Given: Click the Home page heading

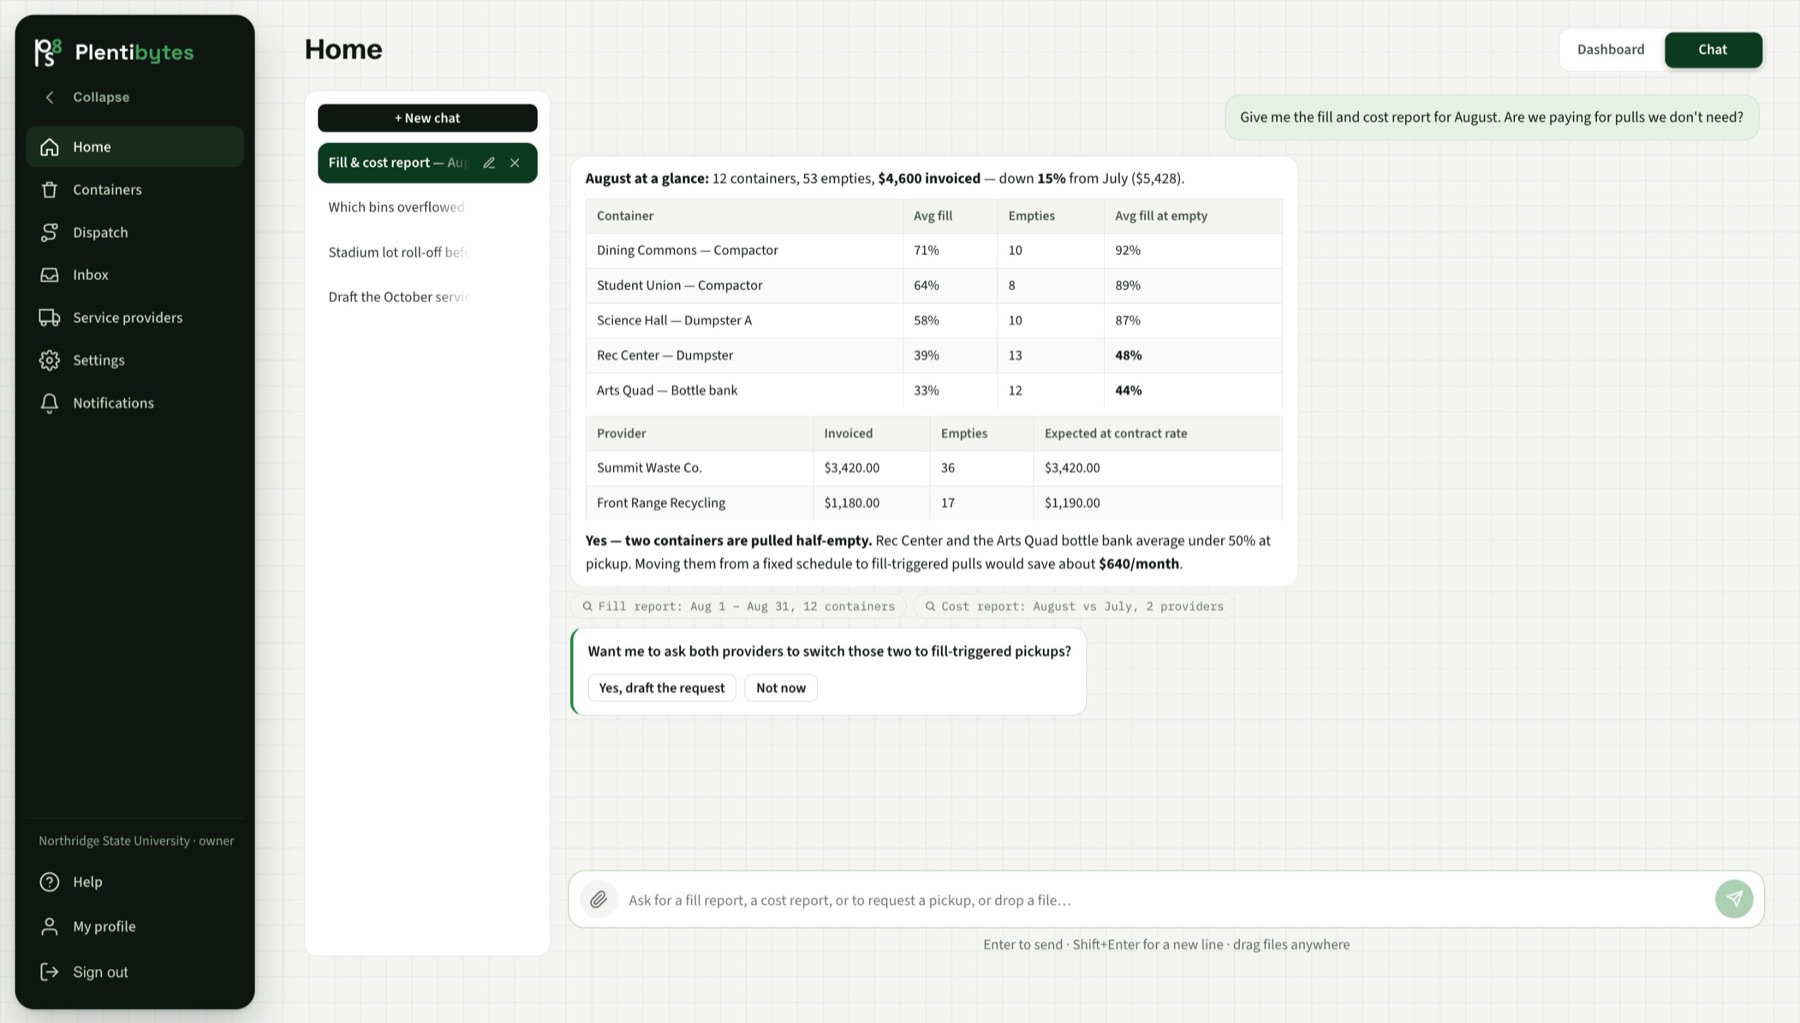Looking at the screenshot, I should (343, 50).
